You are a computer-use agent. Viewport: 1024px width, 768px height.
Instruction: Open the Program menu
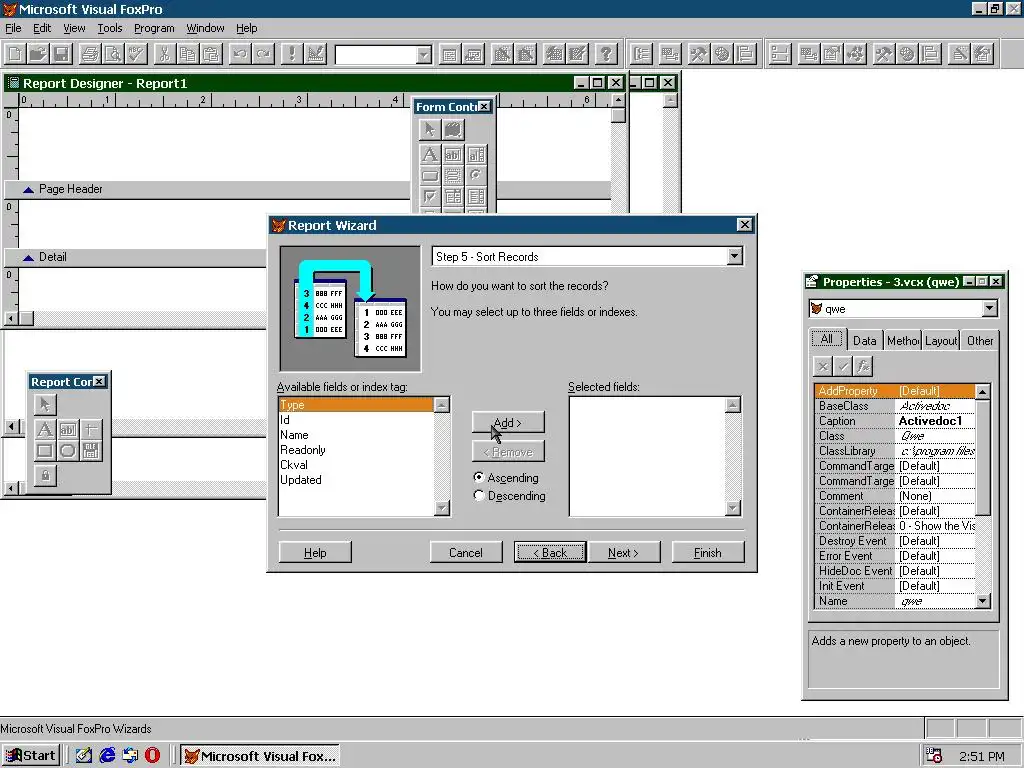[154, 28]
